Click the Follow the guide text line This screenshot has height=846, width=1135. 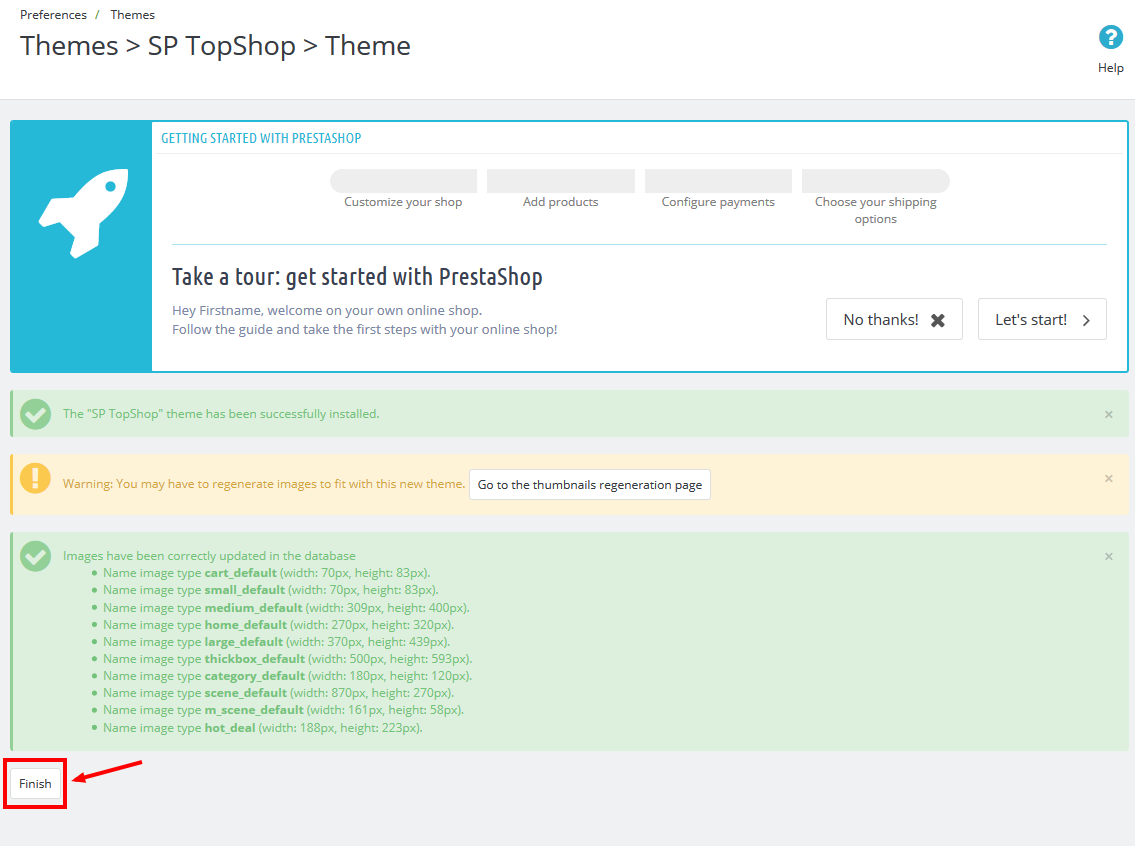[365, 329]
